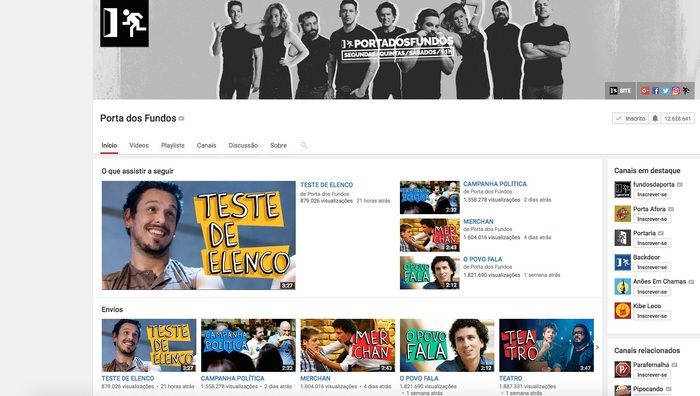Subscribe to Kibe Loco with Inscrever-se

pos(652,316)
